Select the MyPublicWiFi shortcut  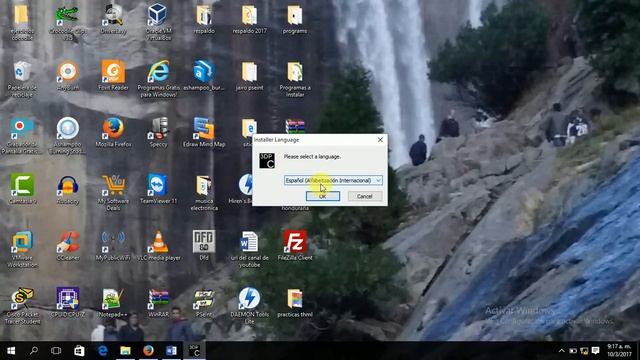pos(113,246)
